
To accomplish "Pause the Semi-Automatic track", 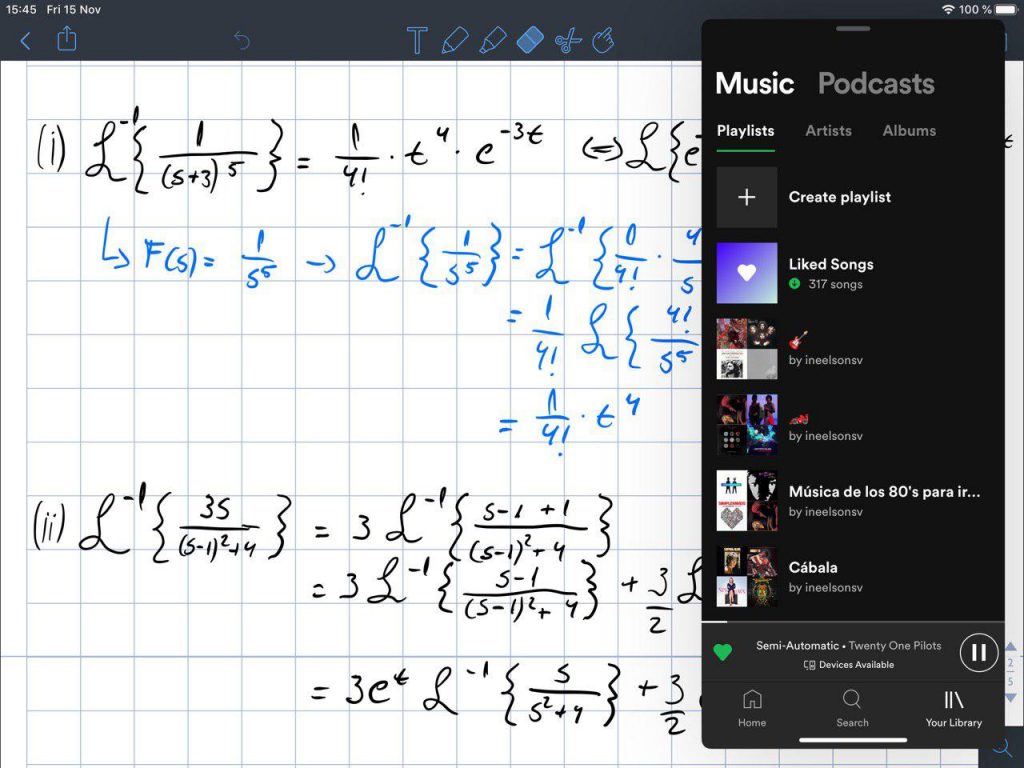I will tap(978, 653).
